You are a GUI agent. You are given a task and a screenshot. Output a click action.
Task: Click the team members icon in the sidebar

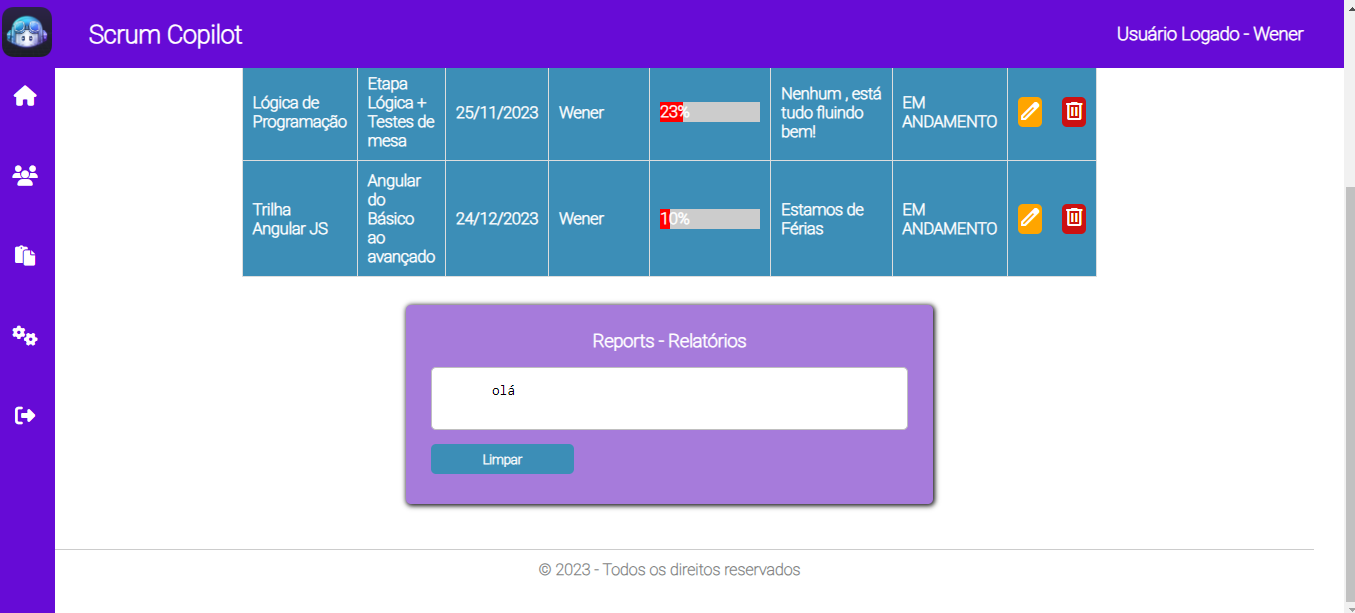click(24, 175)
